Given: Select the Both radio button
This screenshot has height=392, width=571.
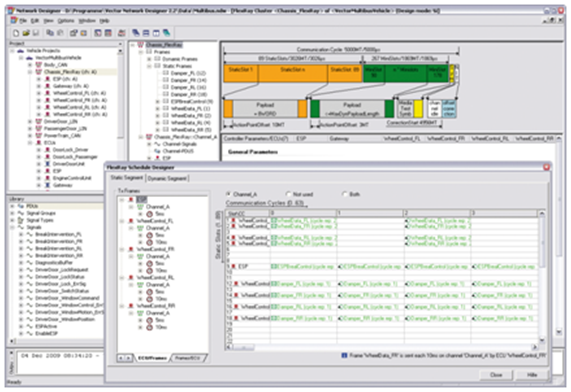Looking at the screenshot, I should [344, 194].
